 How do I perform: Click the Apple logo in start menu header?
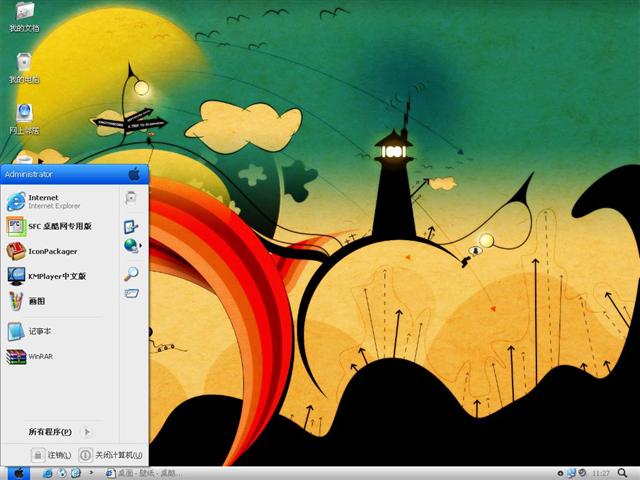point(134,174)
